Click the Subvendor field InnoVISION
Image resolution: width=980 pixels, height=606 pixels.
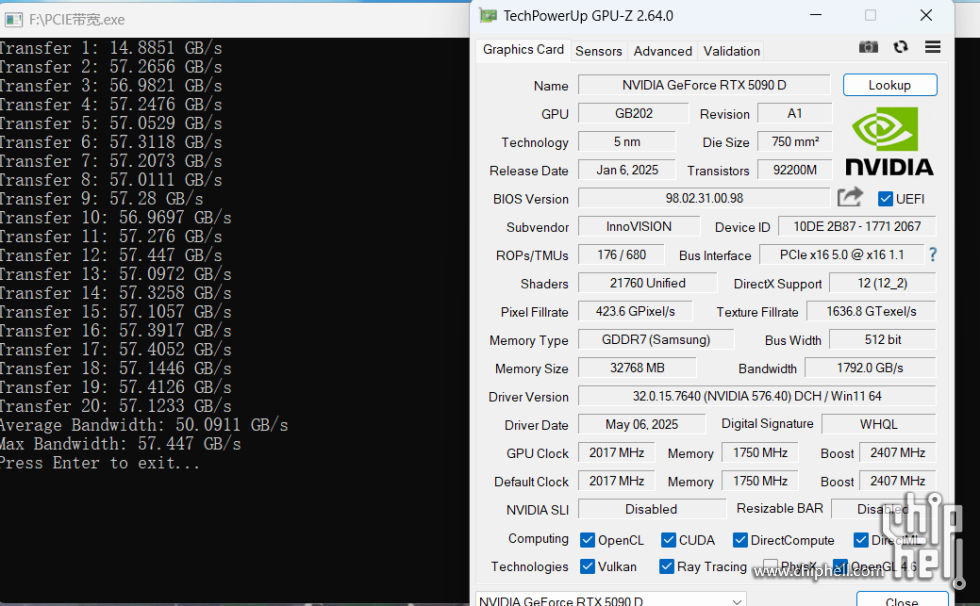[x=639, y=227]
